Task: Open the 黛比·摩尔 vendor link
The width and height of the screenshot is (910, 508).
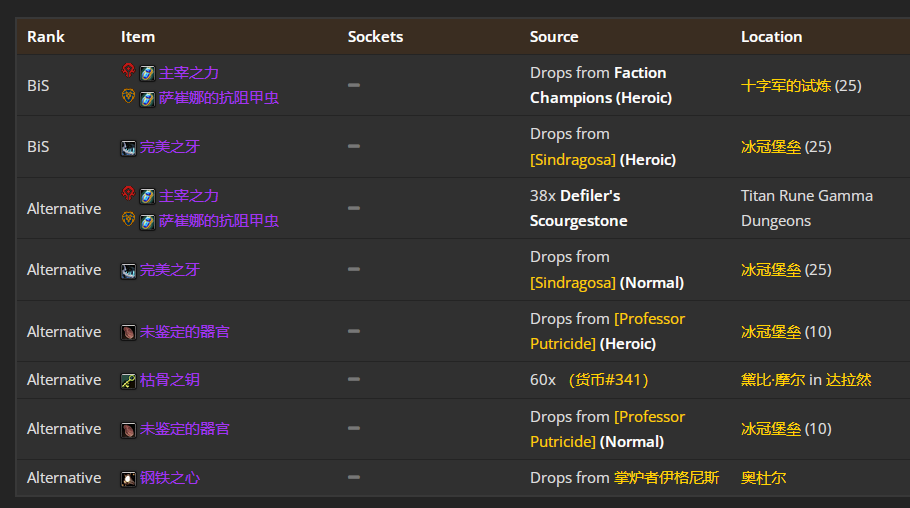Action: (x=773, y=380)
